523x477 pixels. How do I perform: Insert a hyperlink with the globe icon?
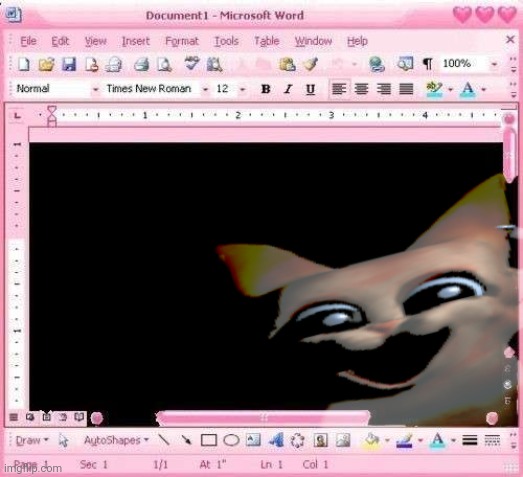(x=377, y=64)
